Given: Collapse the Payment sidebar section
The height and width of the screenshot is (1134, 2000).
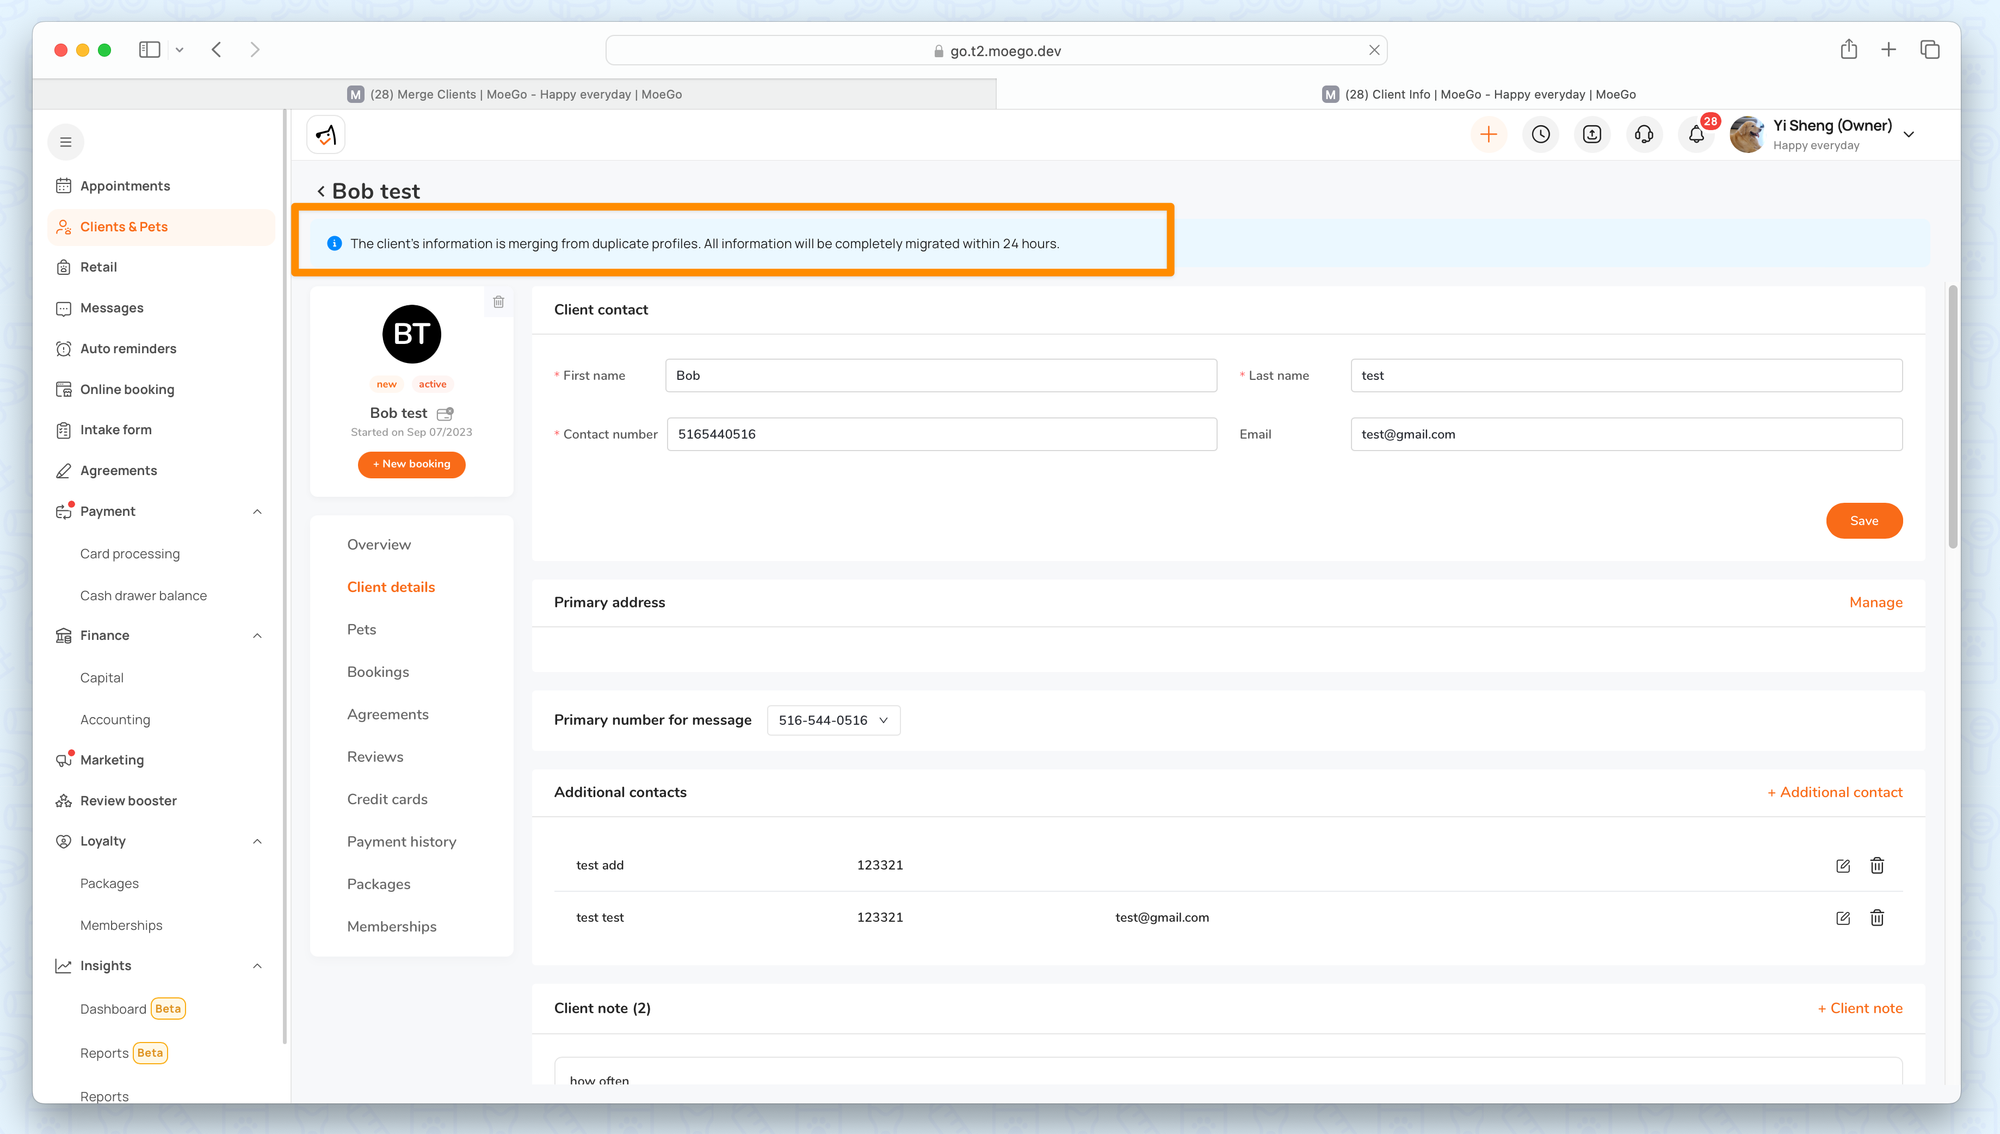Looking at the screenshot, I should coord(257,512).
